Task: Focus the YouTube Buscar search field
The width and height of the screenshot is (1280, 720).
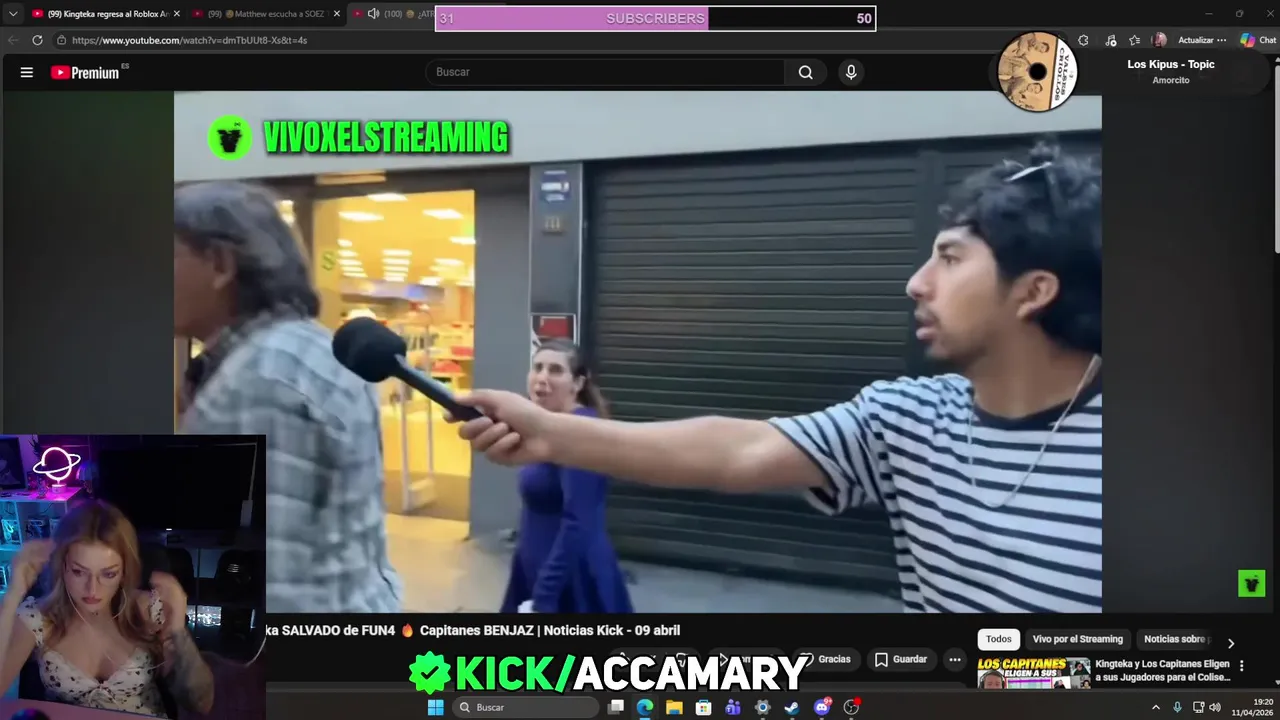Action: coord(605,72)
